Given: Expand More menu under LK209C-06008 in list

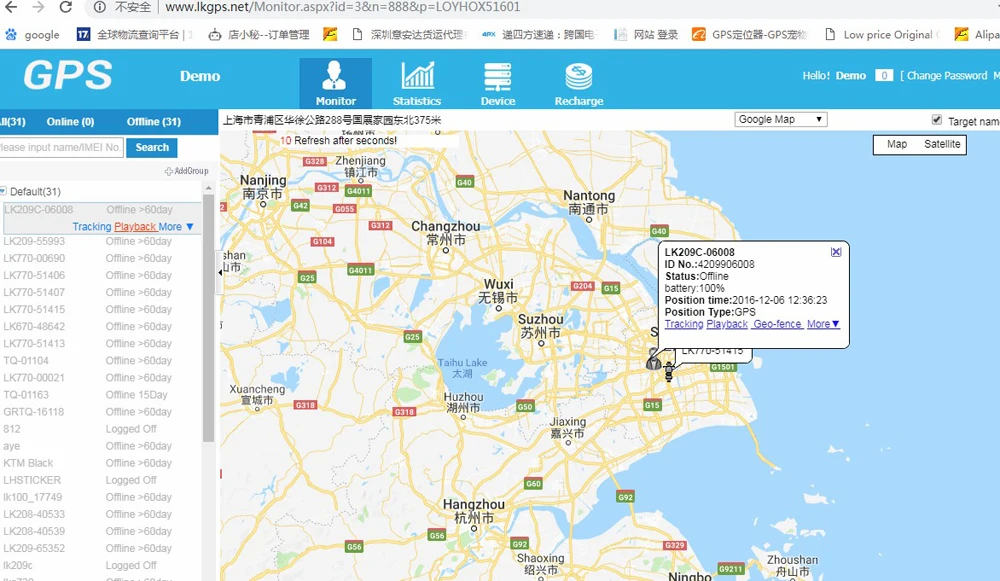Looking at the screenshot, I should point(176,226).
